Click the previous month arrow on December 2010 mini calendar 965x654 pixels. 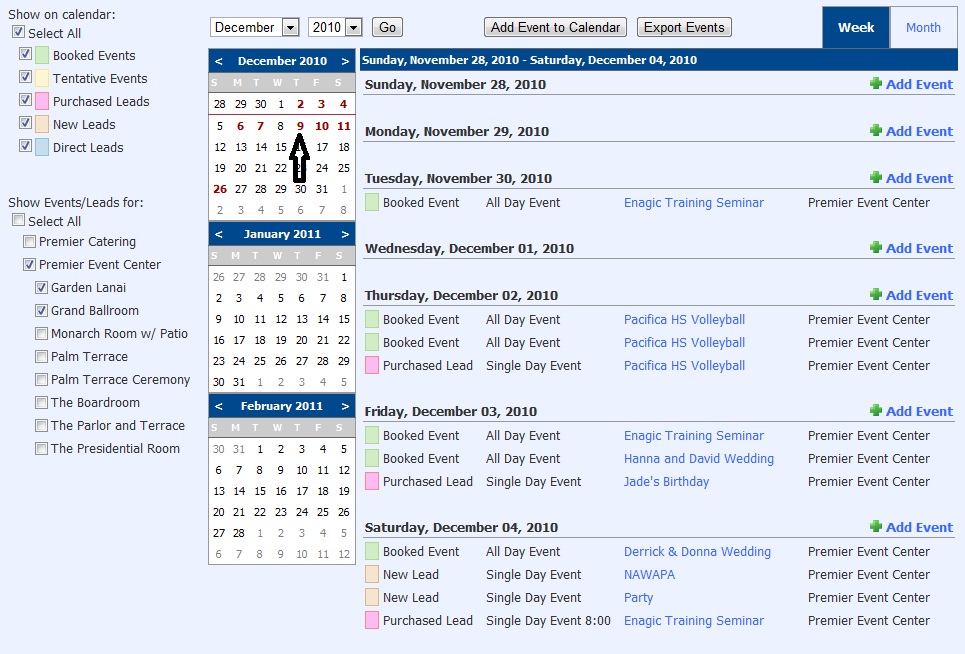point(219,61)
